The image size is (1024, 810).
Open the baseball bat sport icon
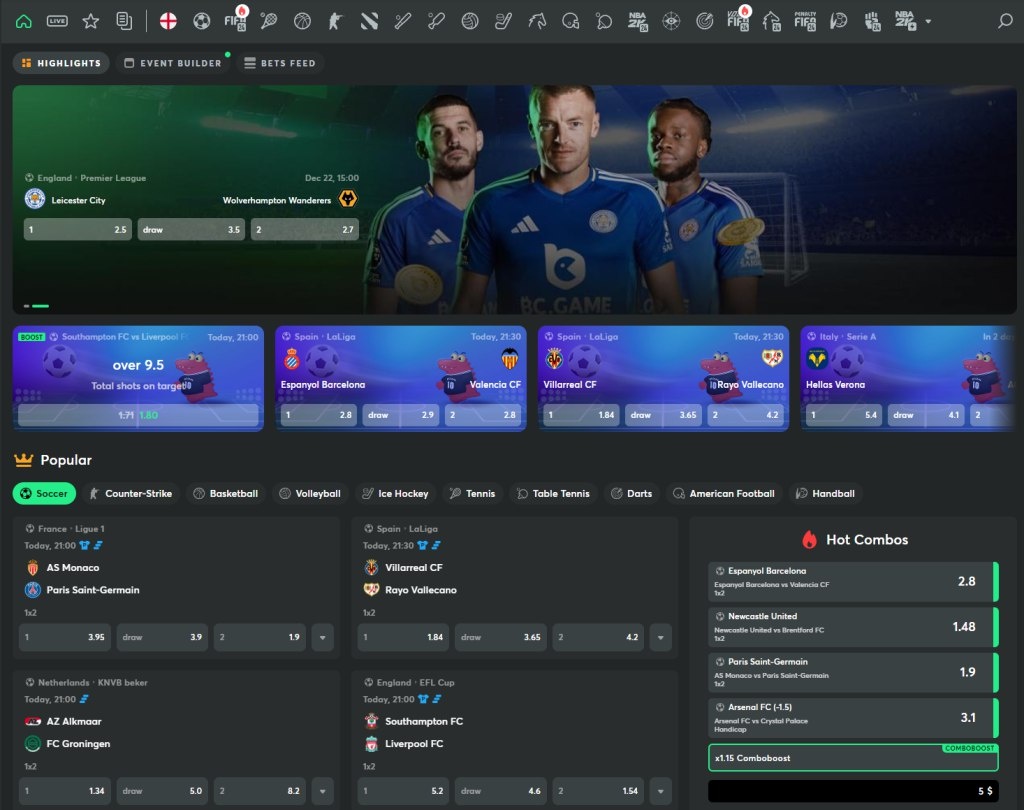(x=403, y=21)
